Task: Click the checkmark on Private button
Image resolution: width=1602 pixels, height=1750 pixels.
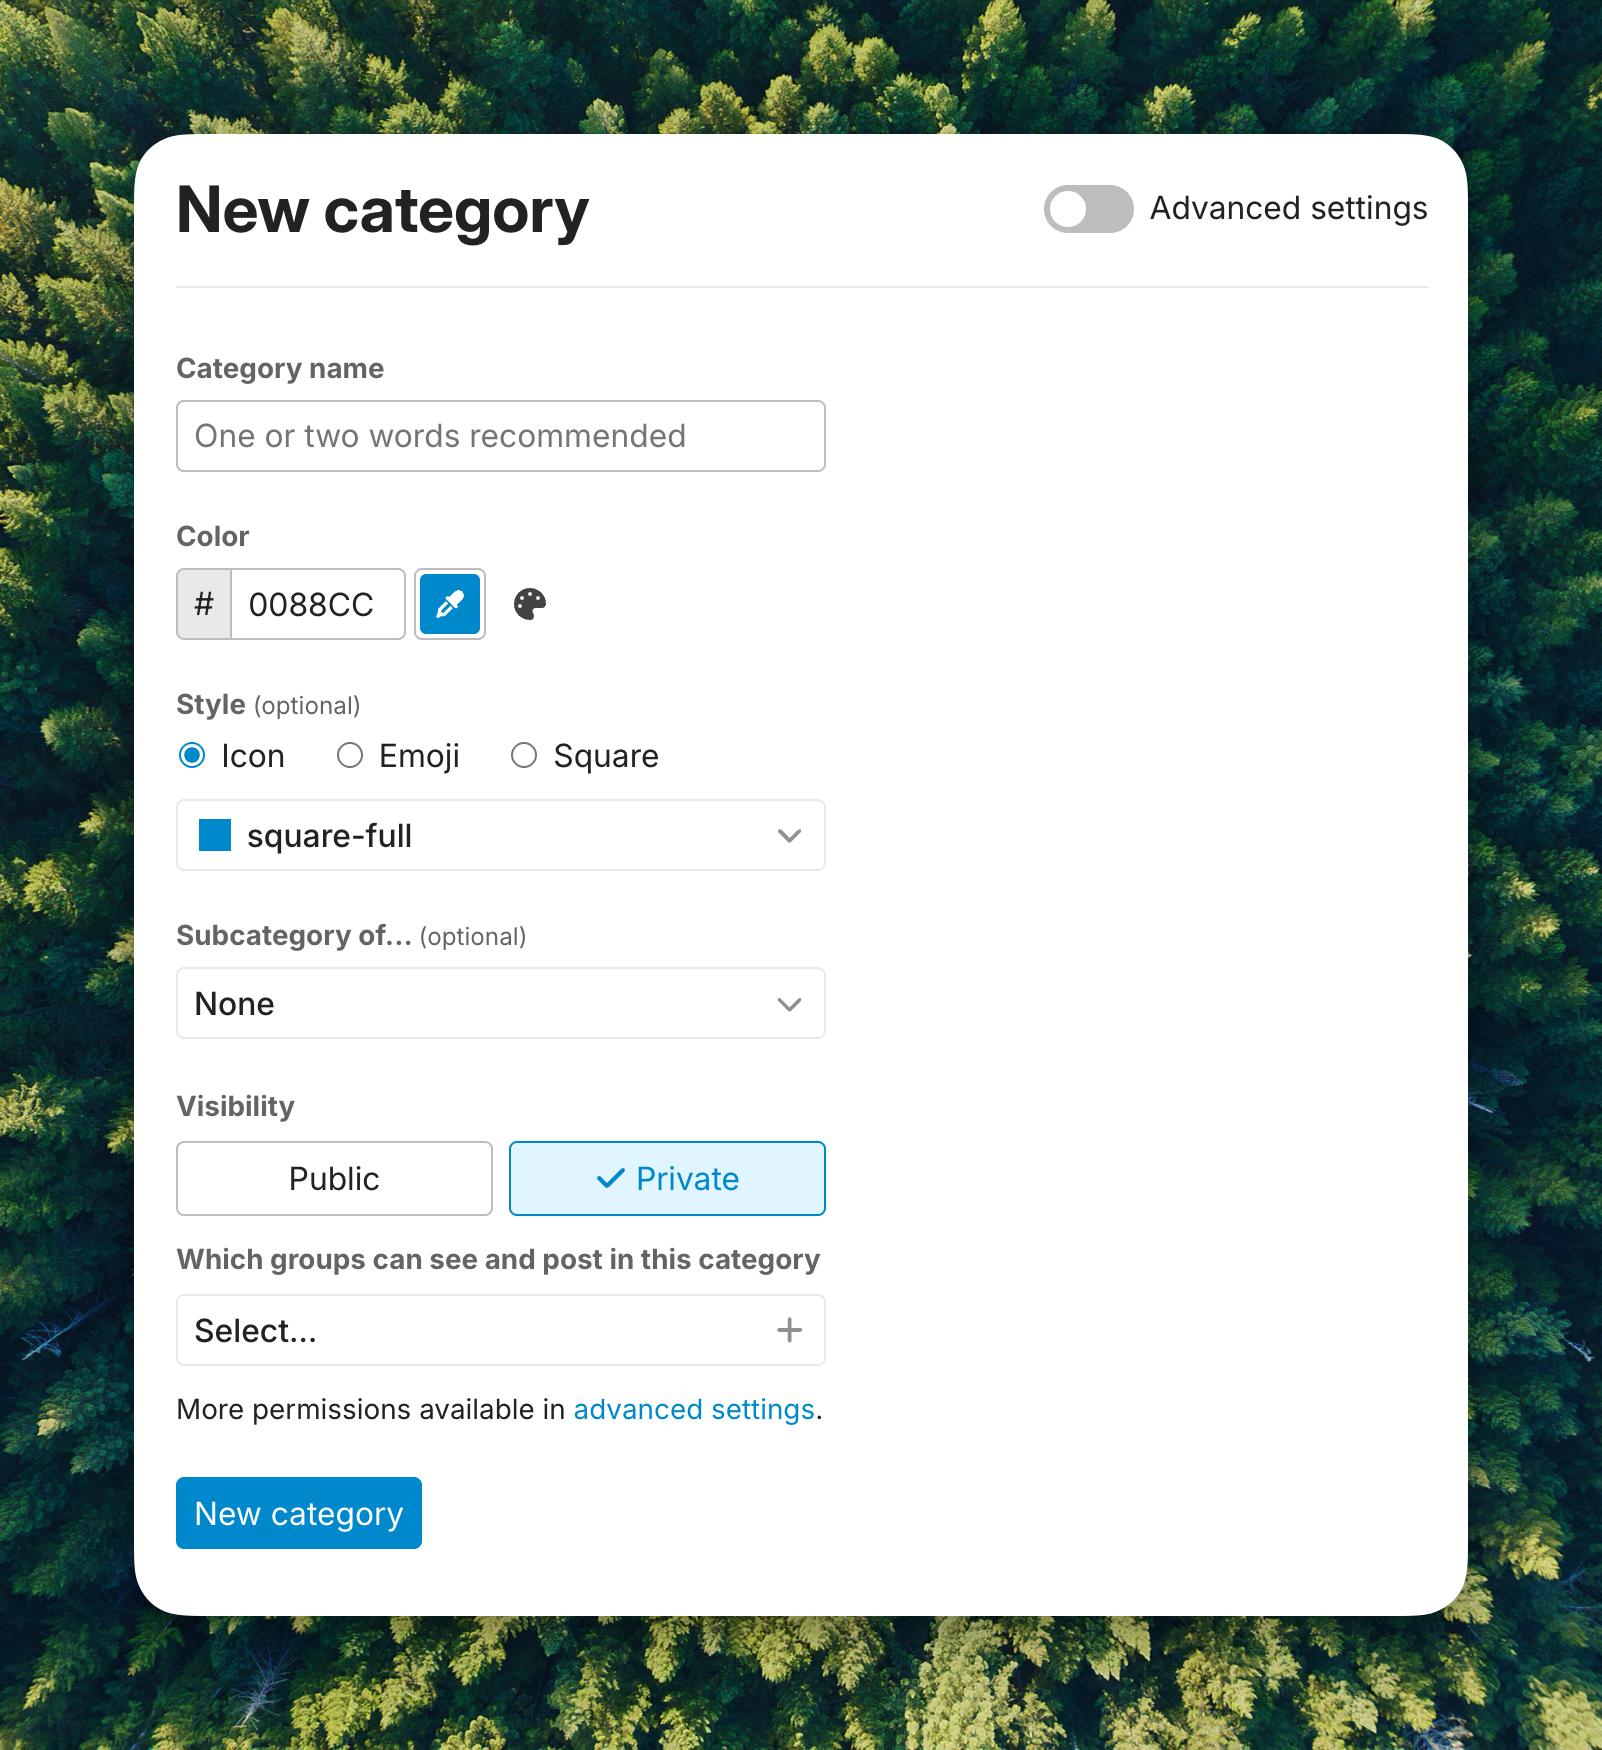Action: coord(610,1179)
